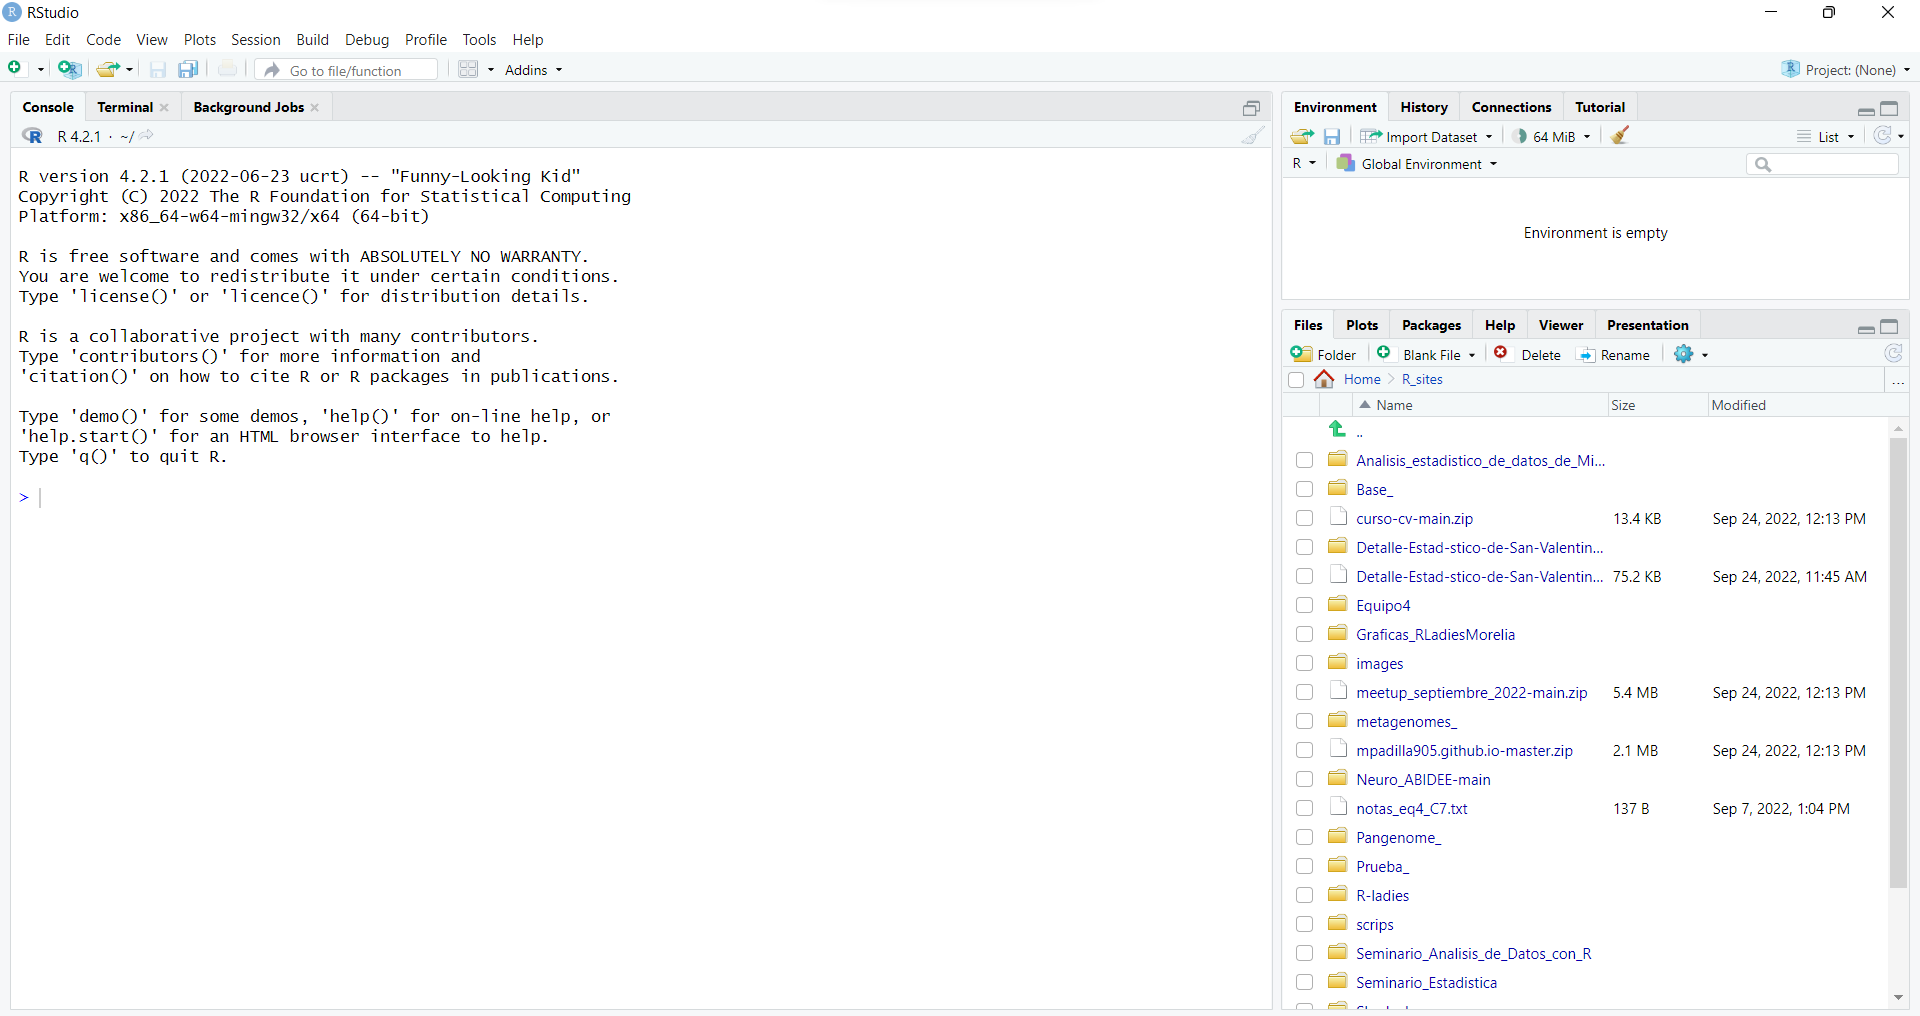The width and height of the screenshot is (1920, 1016).
Task: Click the Rename button in Files
Action: click(1613, 354)
